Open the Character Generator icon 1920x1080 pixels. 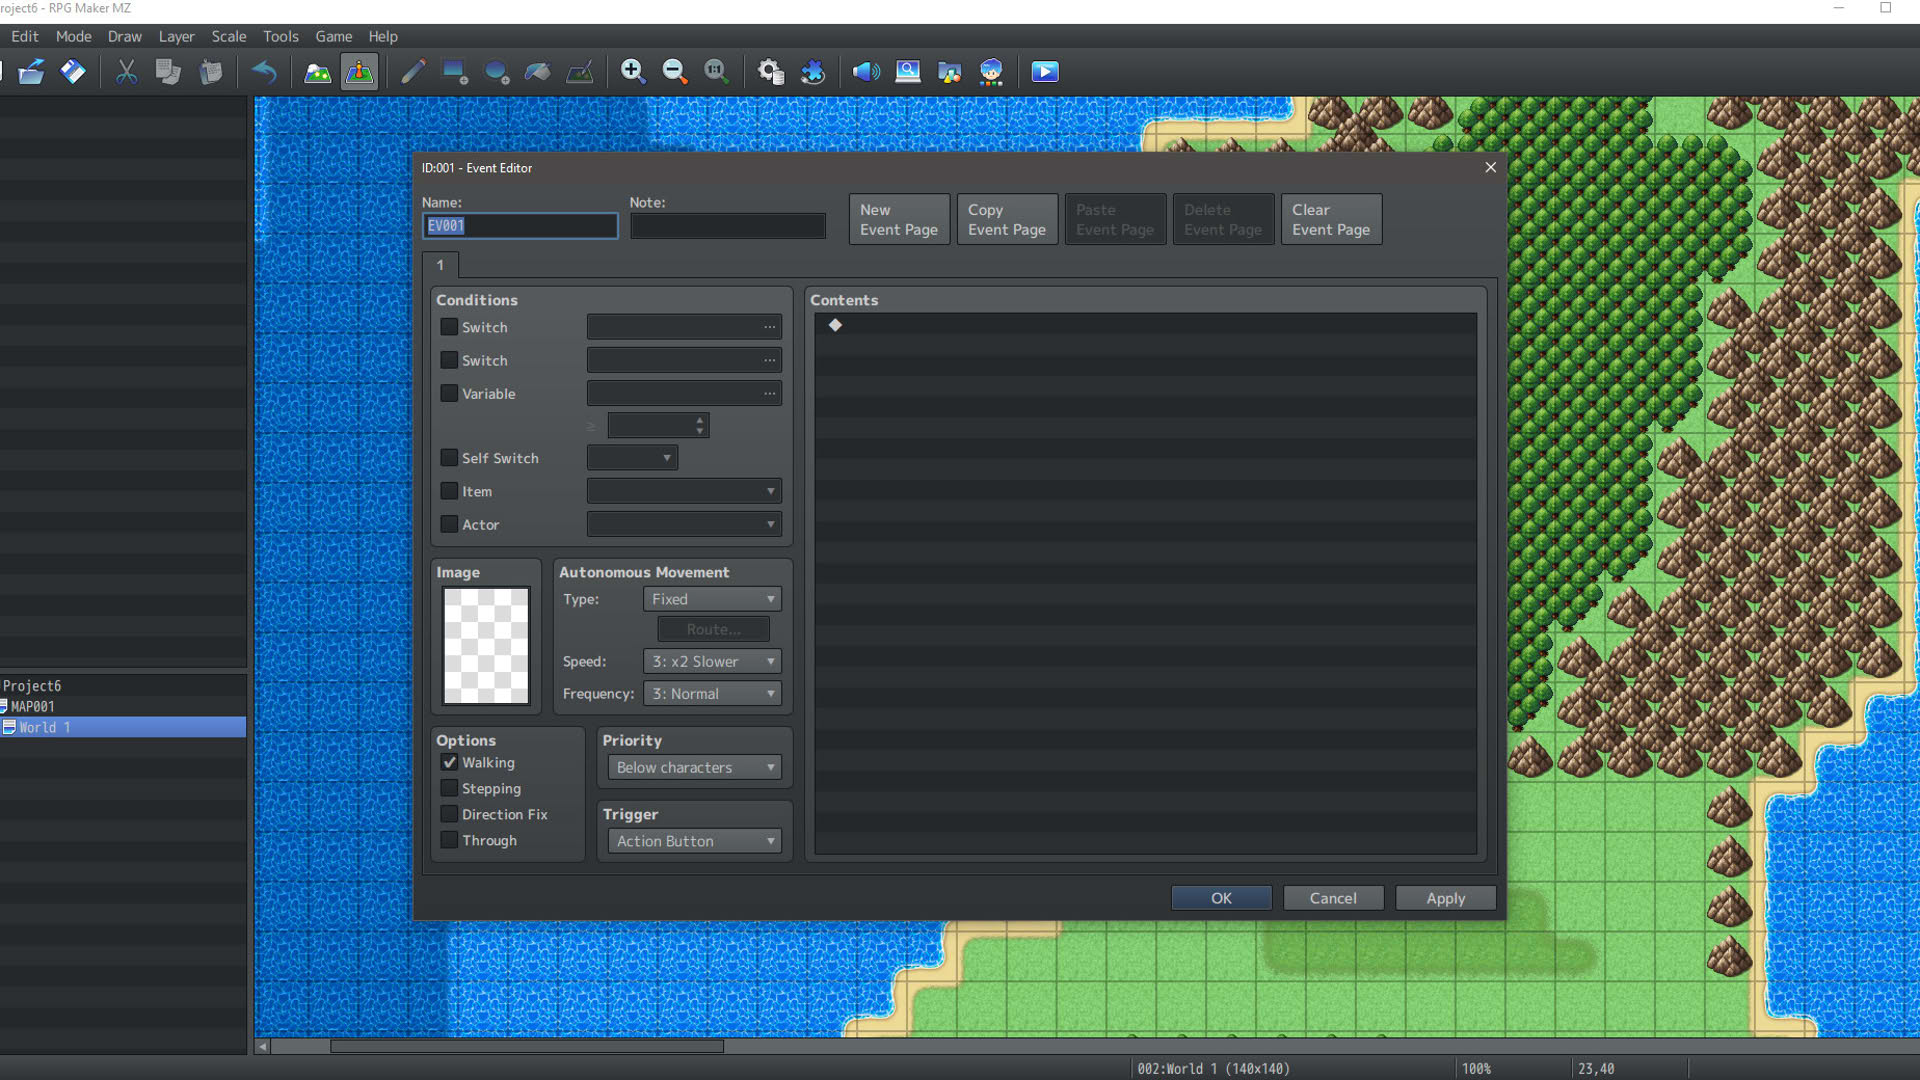pos(991,72)
